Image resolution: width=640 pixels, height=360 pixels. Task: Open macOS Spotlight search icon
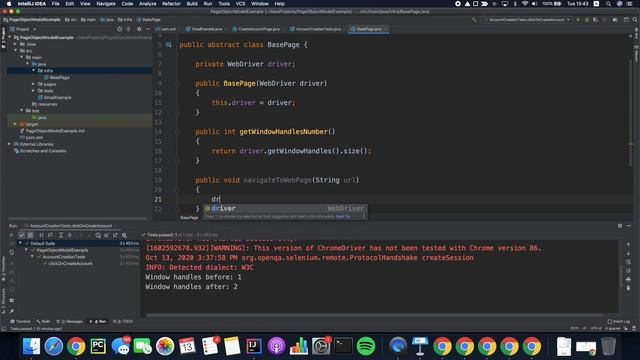point(608,4)
